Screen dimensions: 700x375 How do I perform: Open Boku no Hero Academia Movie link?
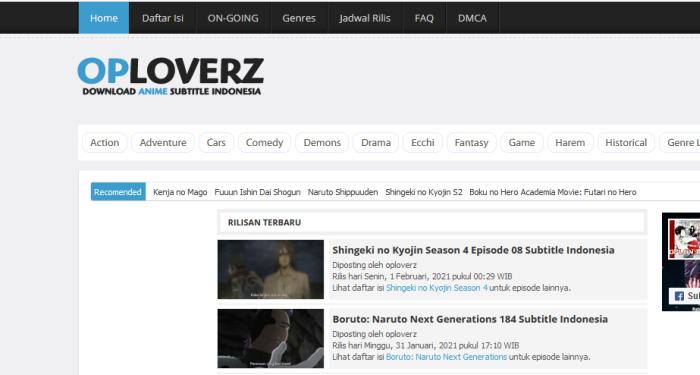pyautogui.click(x=553, y=192)
